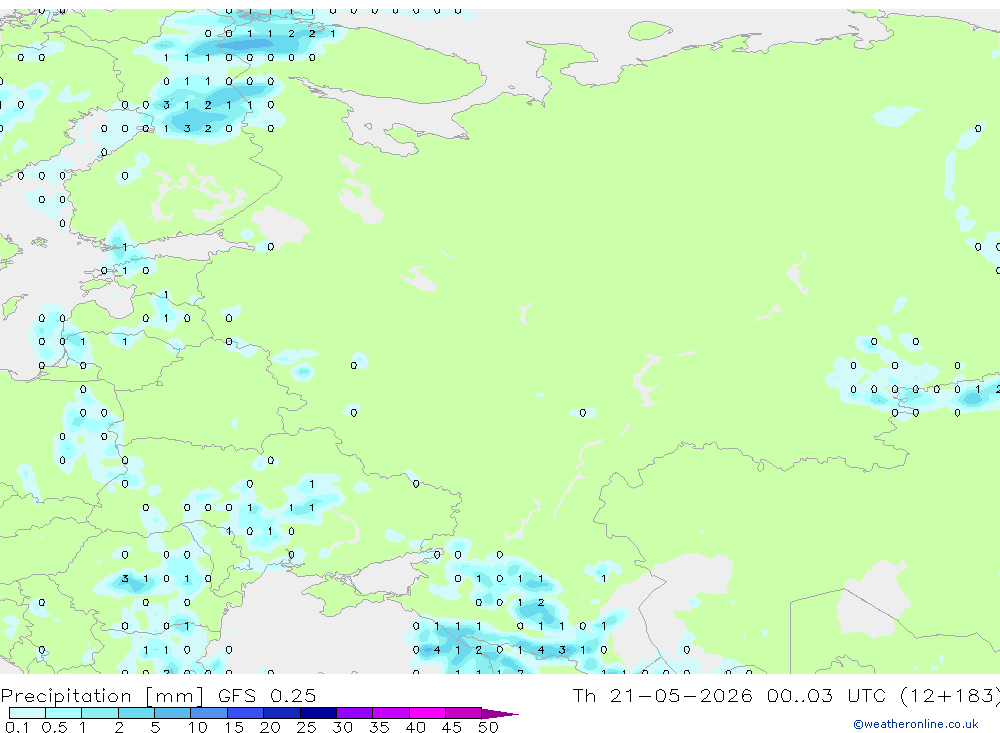1000x733 pixels.
Task: Click the above-50 arrow tip of legend
Action: coord(500,713)
